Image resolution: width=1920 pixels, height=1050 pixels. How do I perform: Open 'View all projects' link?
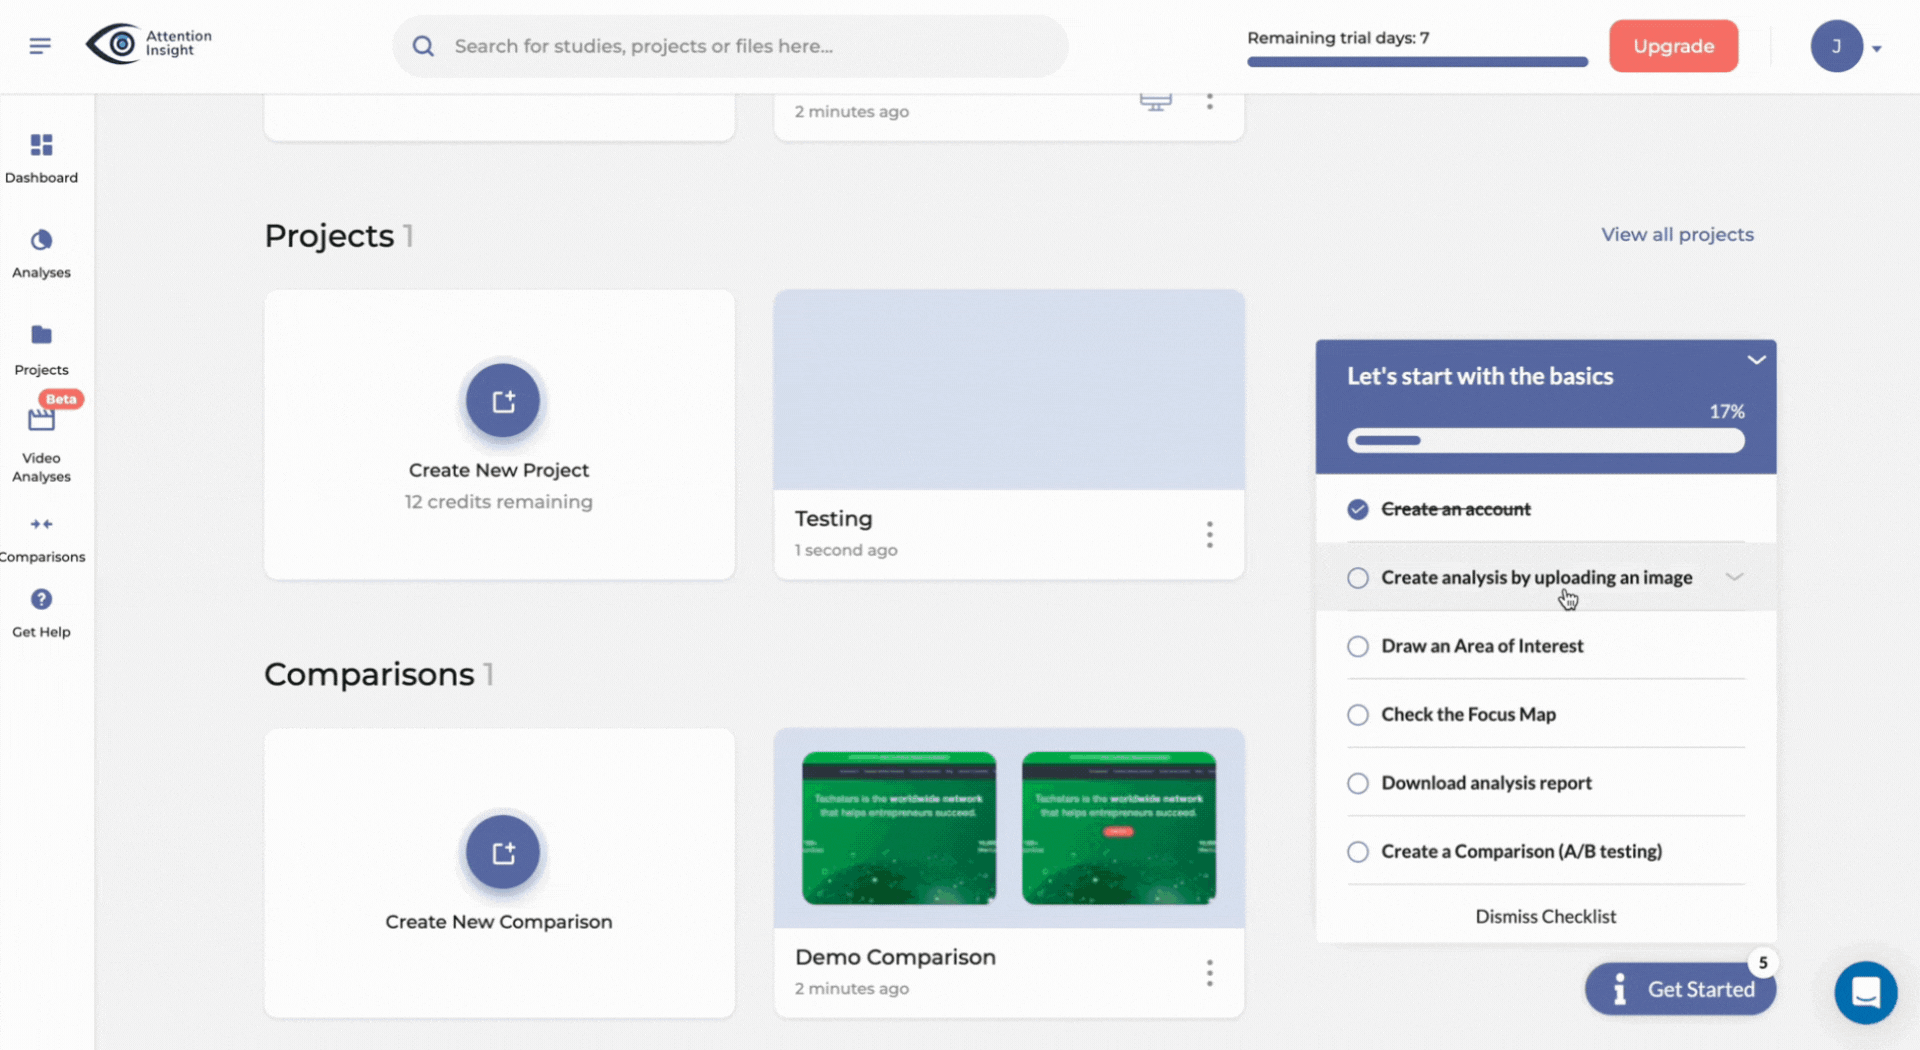pos(1677,234)
